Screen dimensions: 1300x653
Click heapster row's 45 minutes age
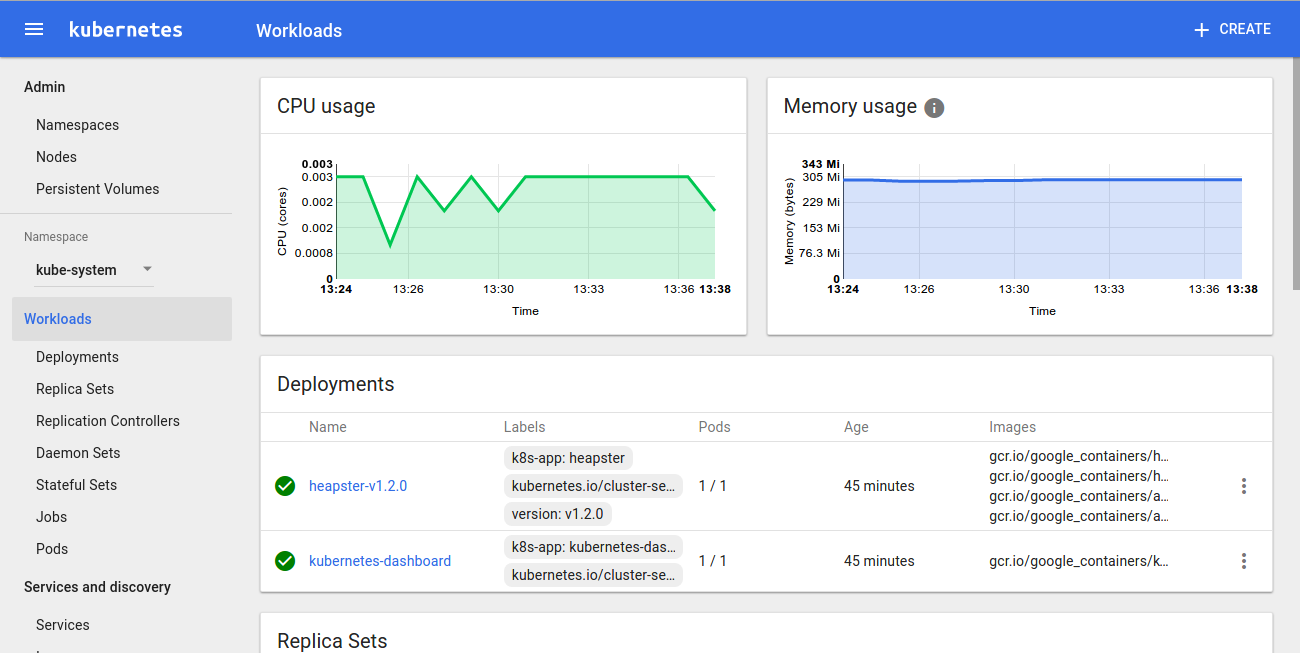879,486
